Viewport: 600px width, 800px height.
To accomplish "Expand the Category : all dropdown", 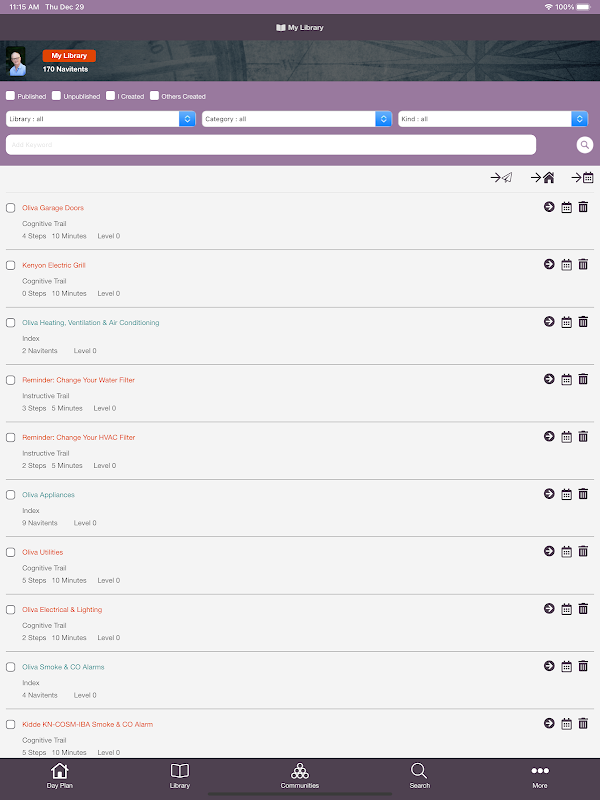I will click(297, 119).
